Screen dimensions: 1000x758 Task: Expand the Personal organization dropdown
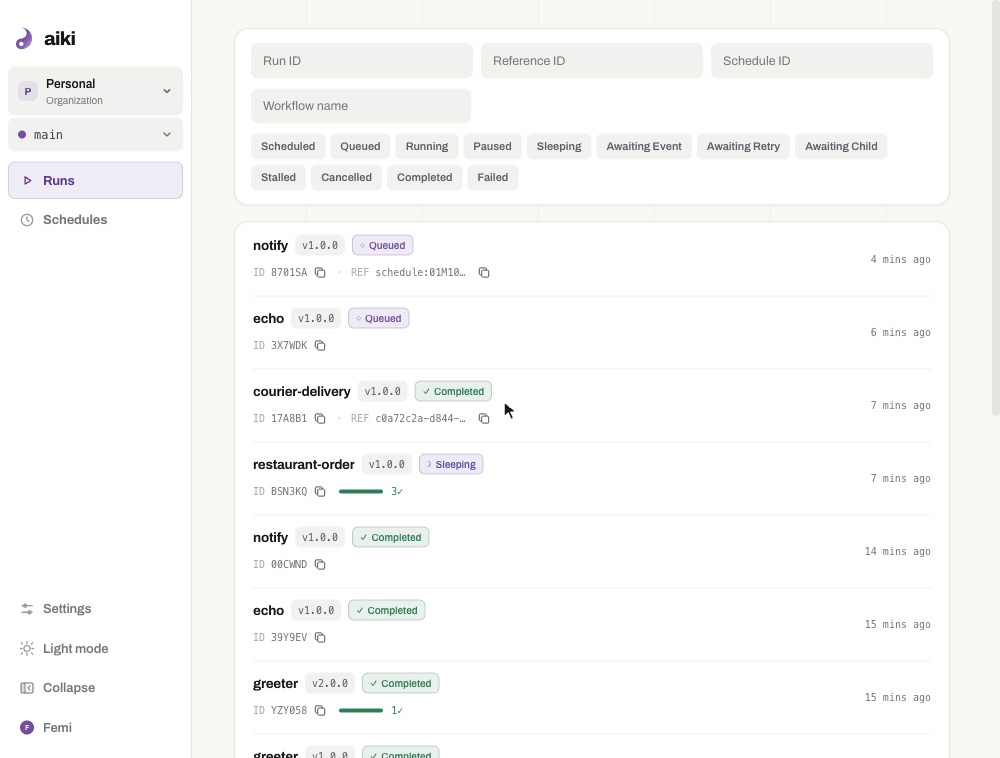[96, 91]
